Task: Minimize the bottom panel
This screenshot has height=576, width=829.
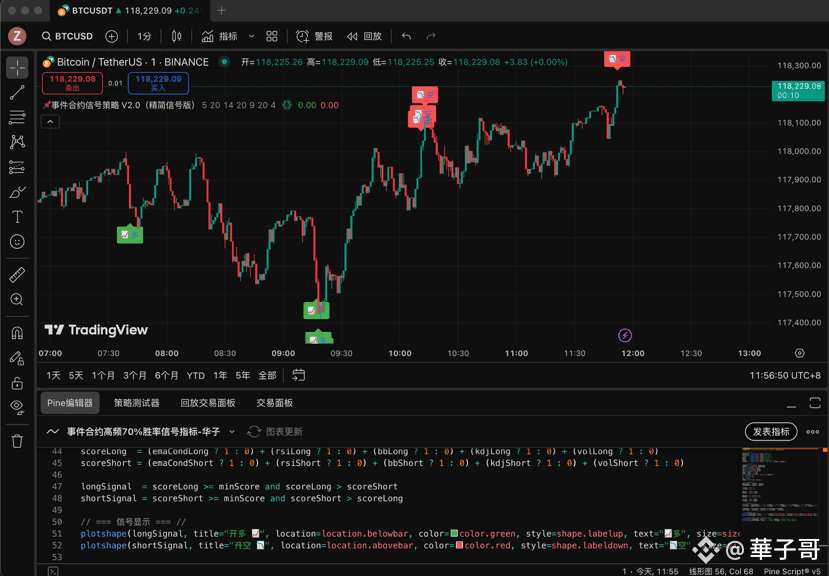Action: (x=791, y=404)
